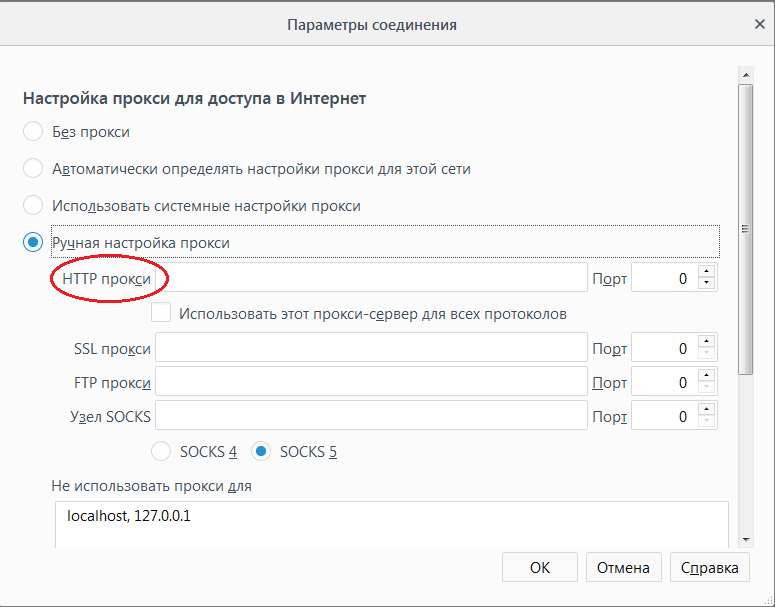This screenshot has width=775, height=607.
Task: Close the connection settings dialog
Action: coord(758,23)
